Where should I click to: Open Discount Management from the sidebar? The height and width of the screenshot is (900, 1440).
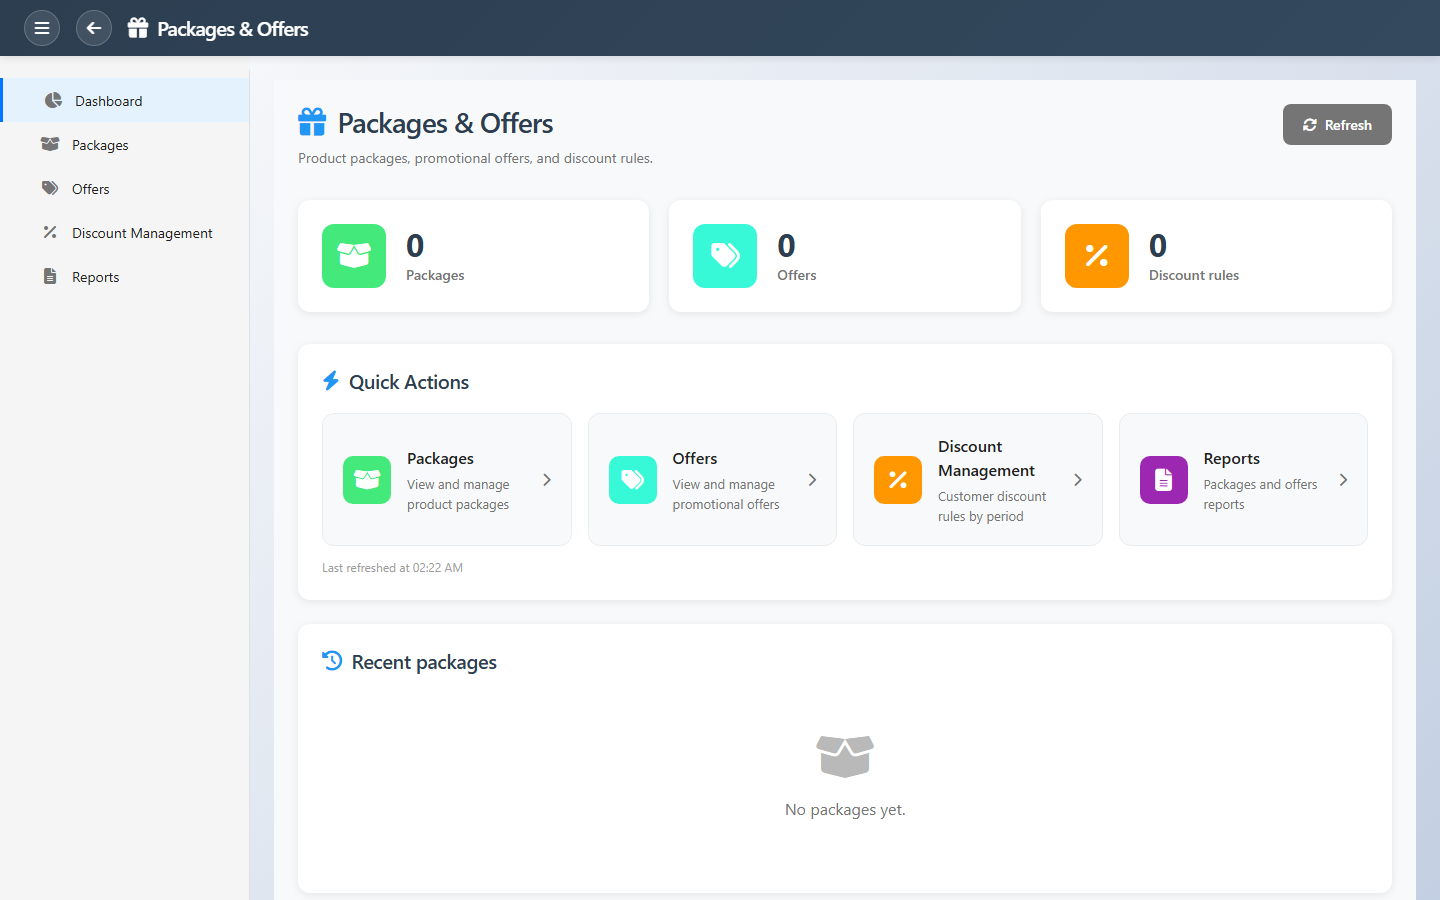click(142, 233)
